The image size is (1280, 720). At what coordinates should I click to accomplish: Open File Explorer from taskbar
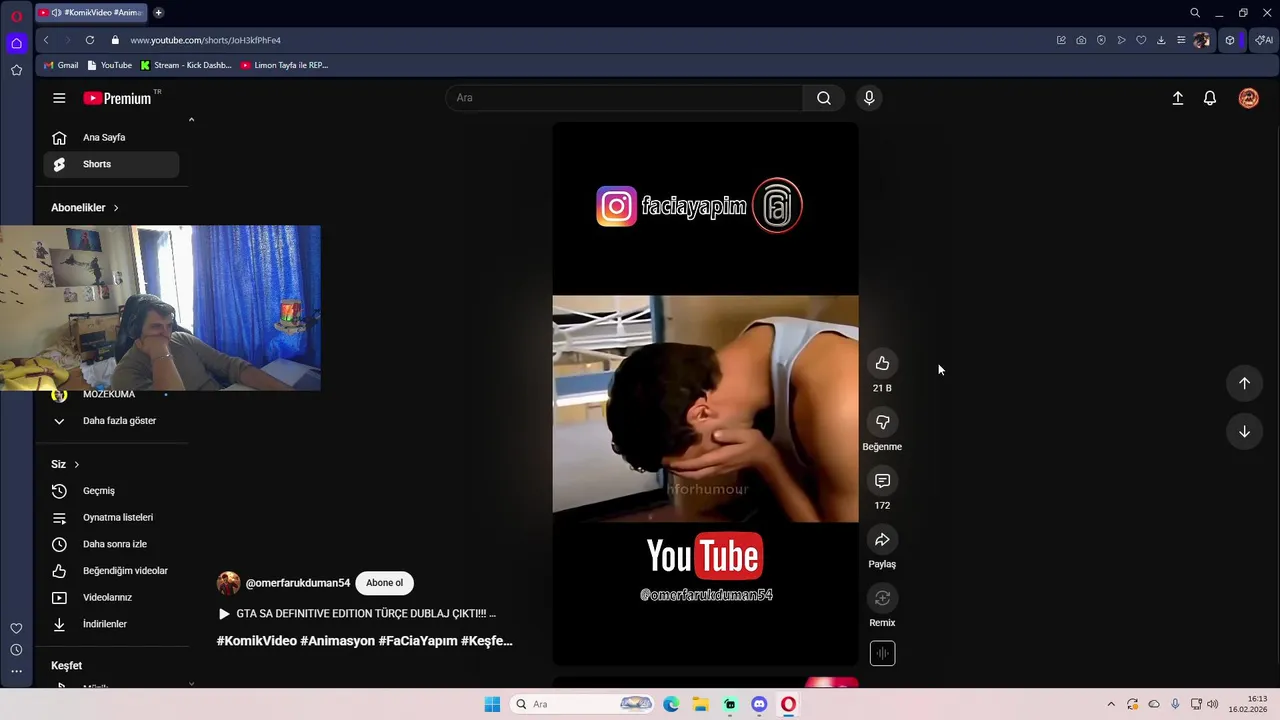click(700, 704)
